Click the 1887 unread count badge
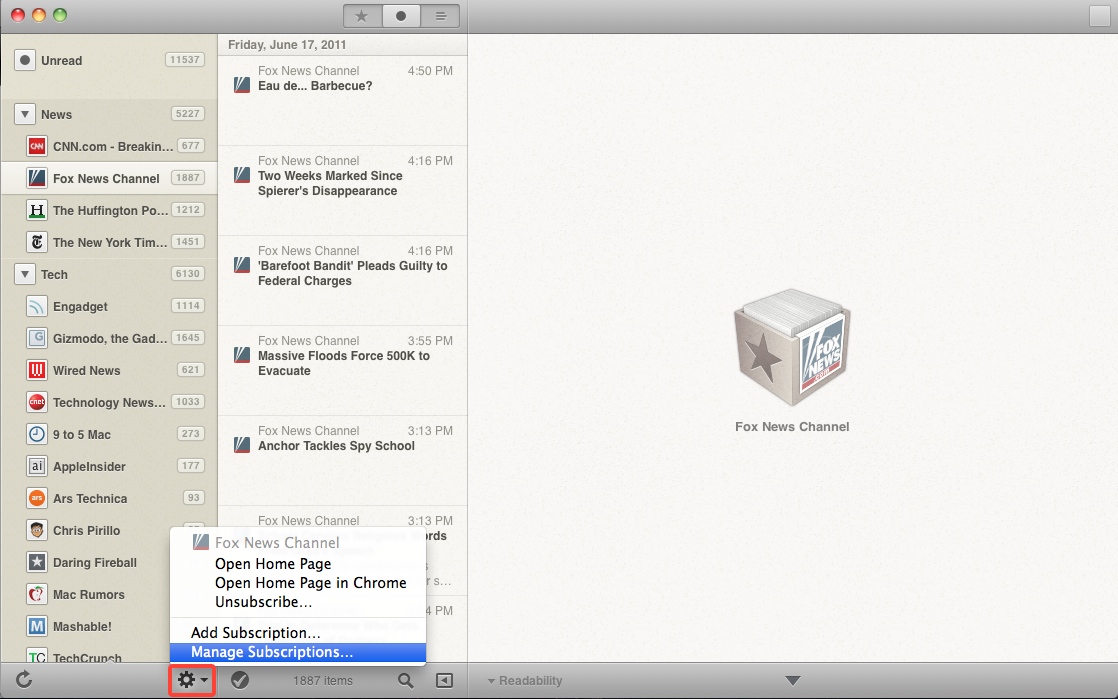This screenshot has width=1118, height=699. pyautogui.click(x=188, y=178)
